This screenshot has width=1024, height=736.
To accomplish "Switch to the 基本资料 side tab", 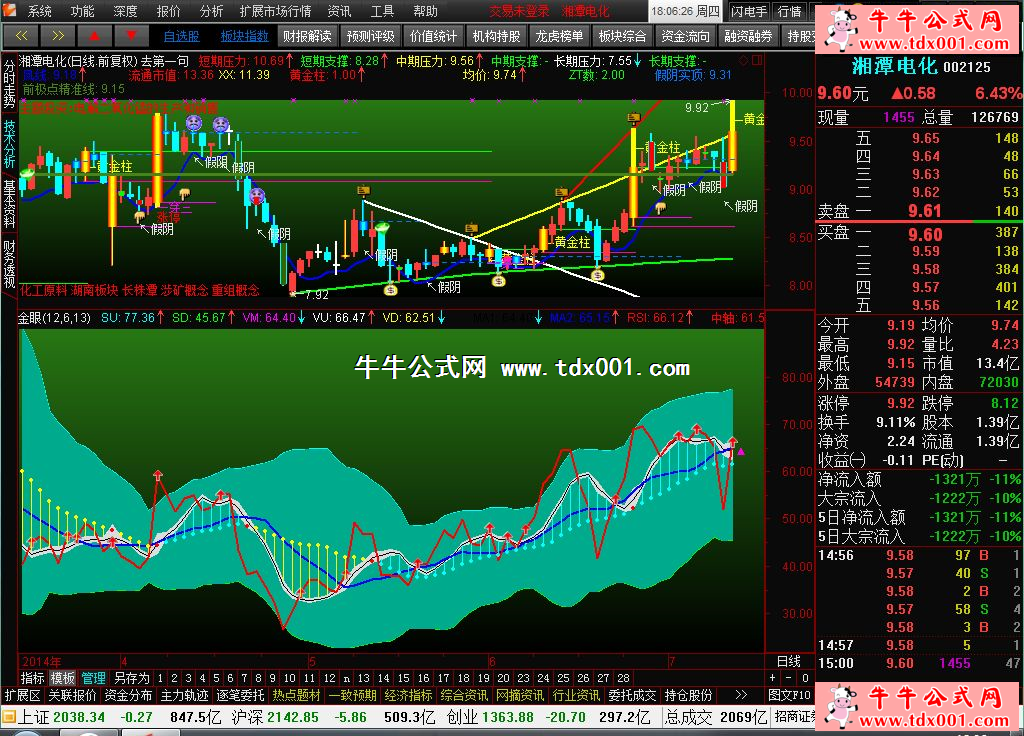I will click(9, 203).
